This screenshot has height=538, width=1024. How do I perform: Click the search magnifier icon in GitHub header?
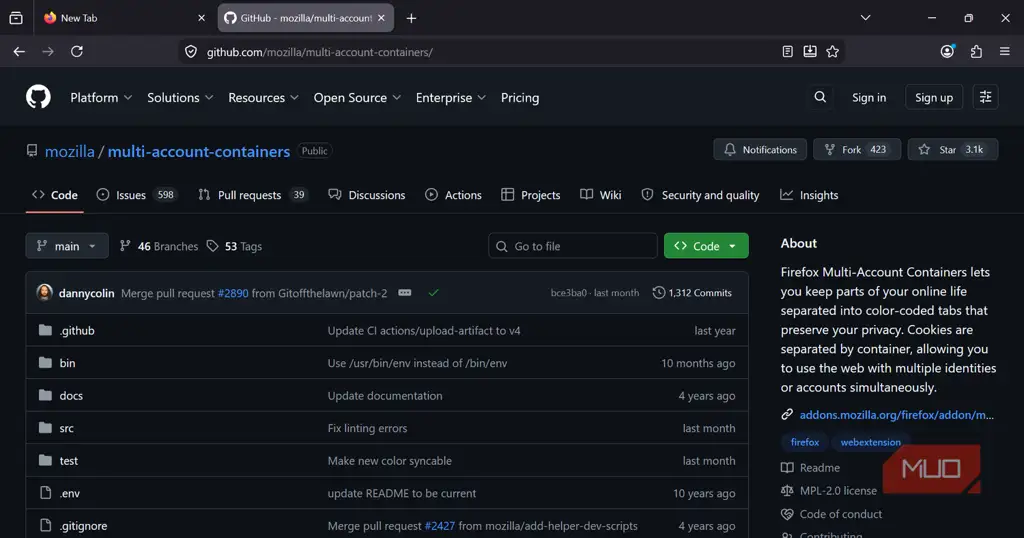820,97
